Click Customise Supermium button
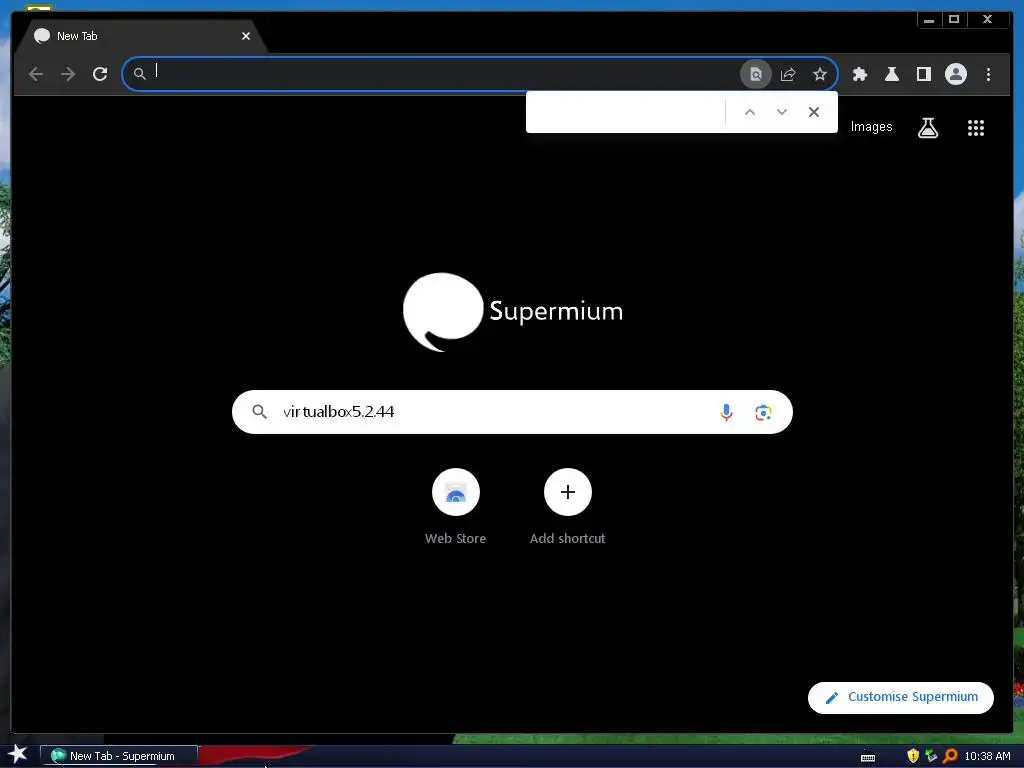This screenshot has height=768, width=1024. [x=901, y=697]
